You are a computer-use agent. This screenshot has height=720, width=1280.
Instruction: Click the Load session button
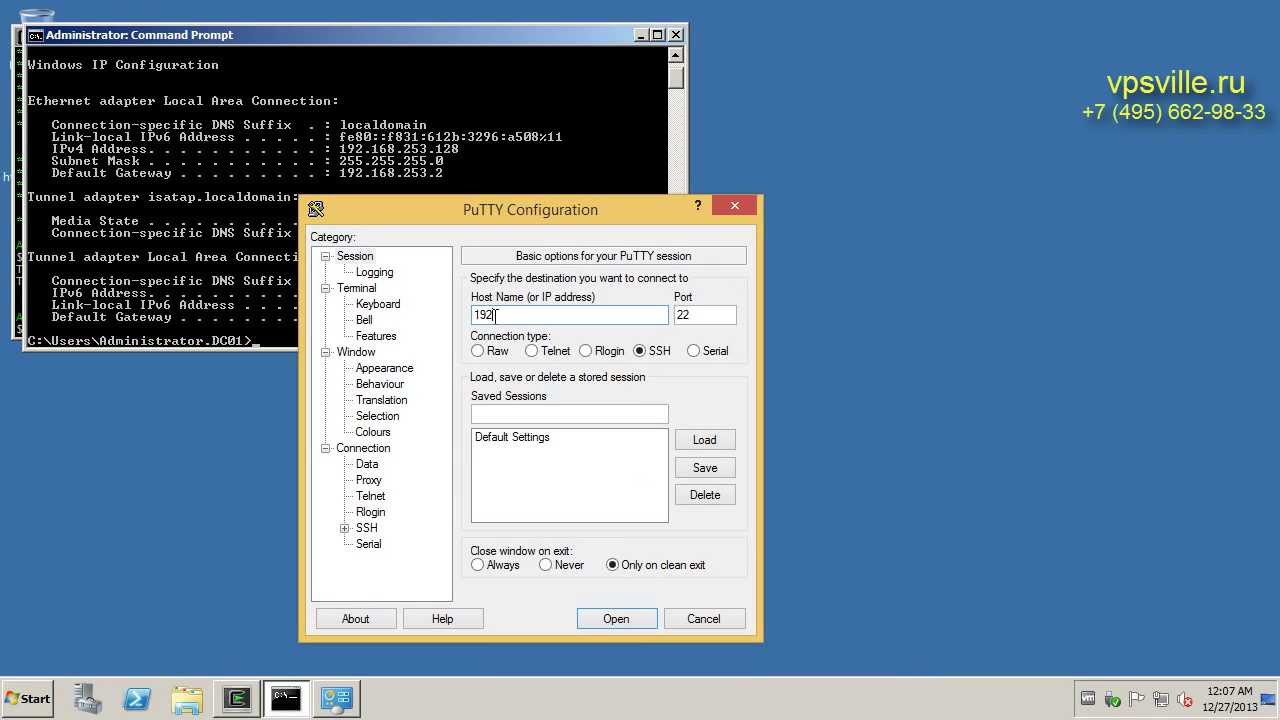point(705,440)
